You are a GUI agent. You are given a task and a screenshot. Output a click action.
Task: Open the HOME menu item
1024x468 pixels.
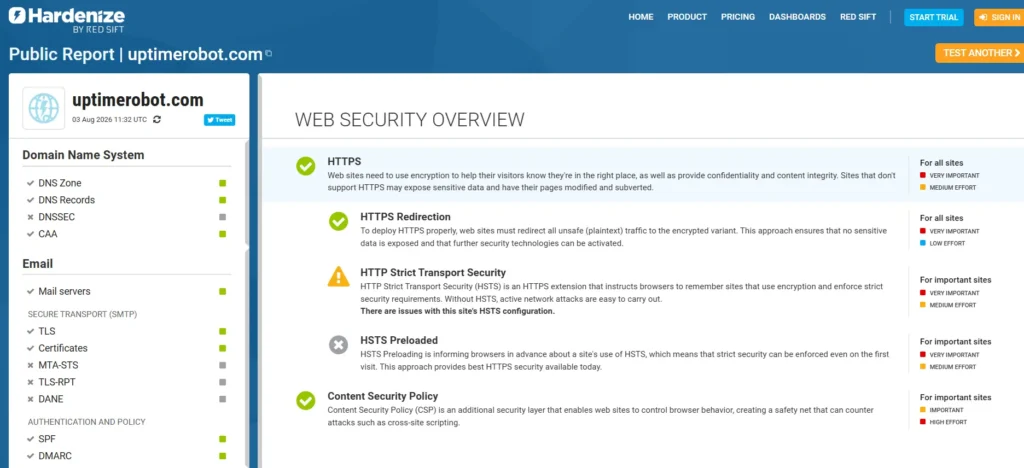point(641,17)
